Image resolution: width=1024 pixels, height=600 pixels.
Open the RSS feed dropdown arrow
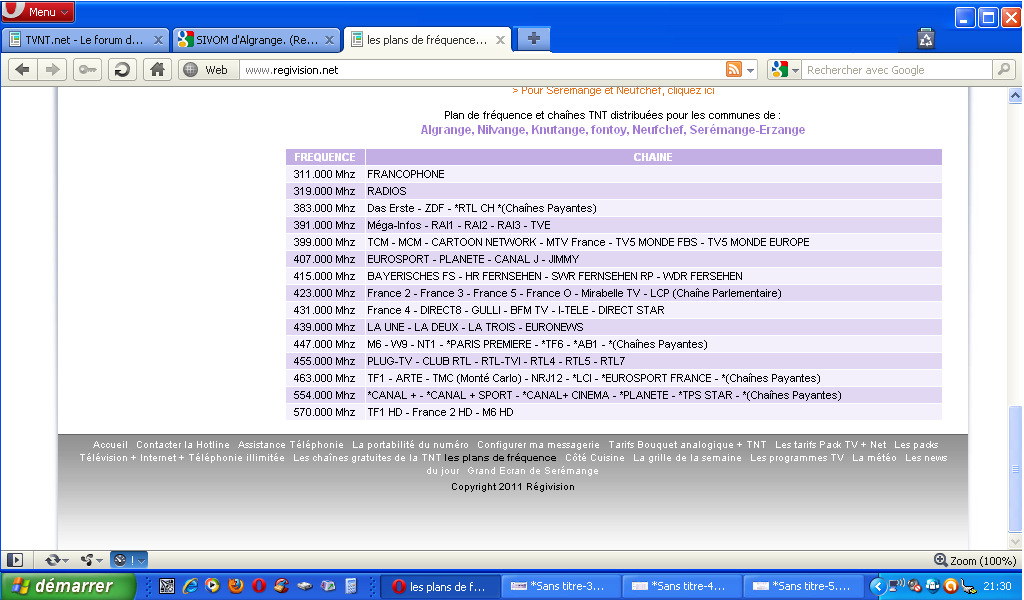[x=750, y=70]
